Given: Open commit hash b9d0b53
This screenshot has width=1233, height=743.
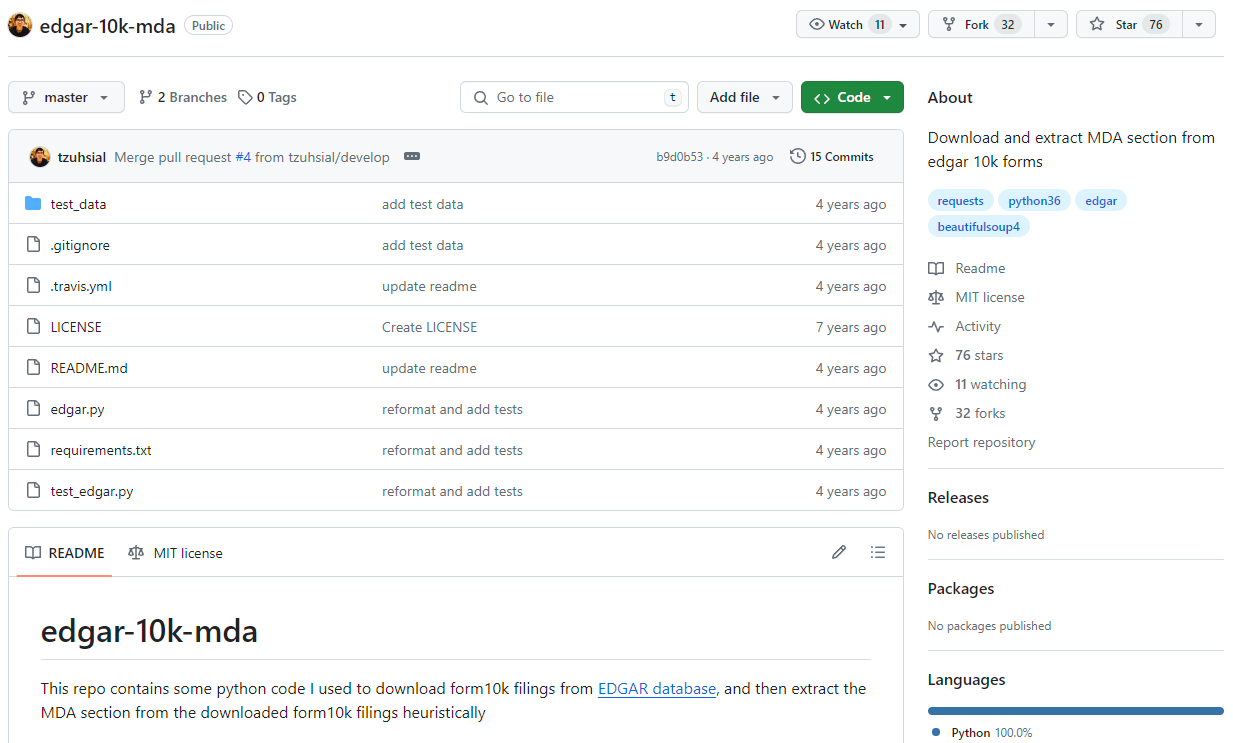Looking at the screenshot, I should coord(680,157).
